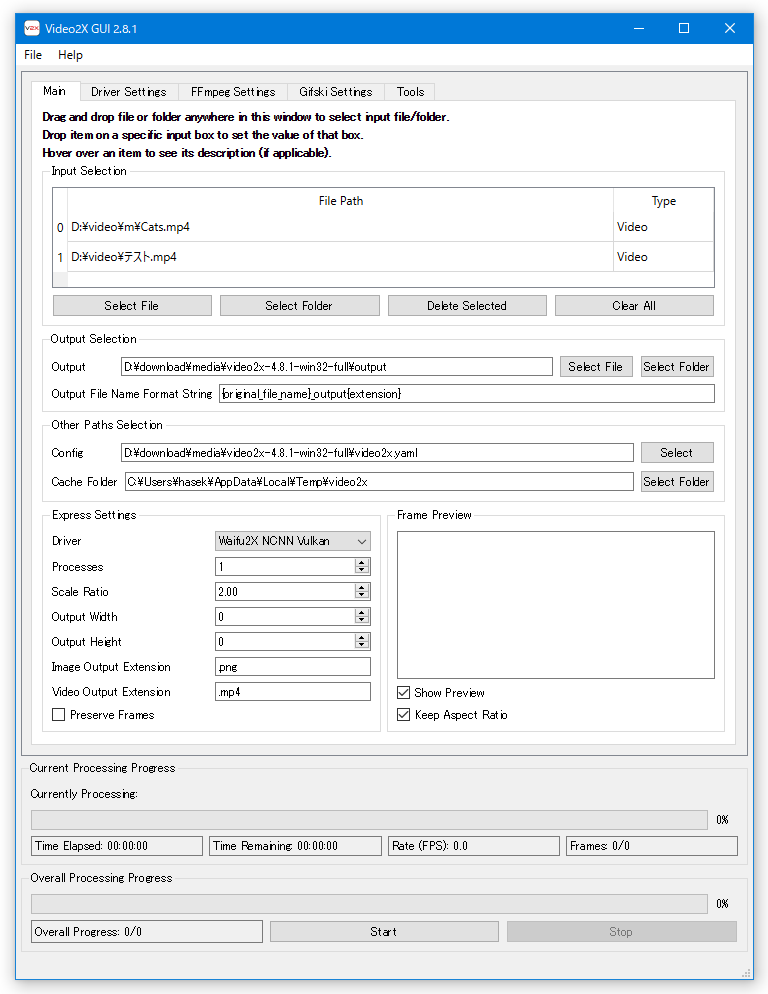Click the Time Remaining field
The height and width of the screenshot is (994, 768).
tap(295, 846)
